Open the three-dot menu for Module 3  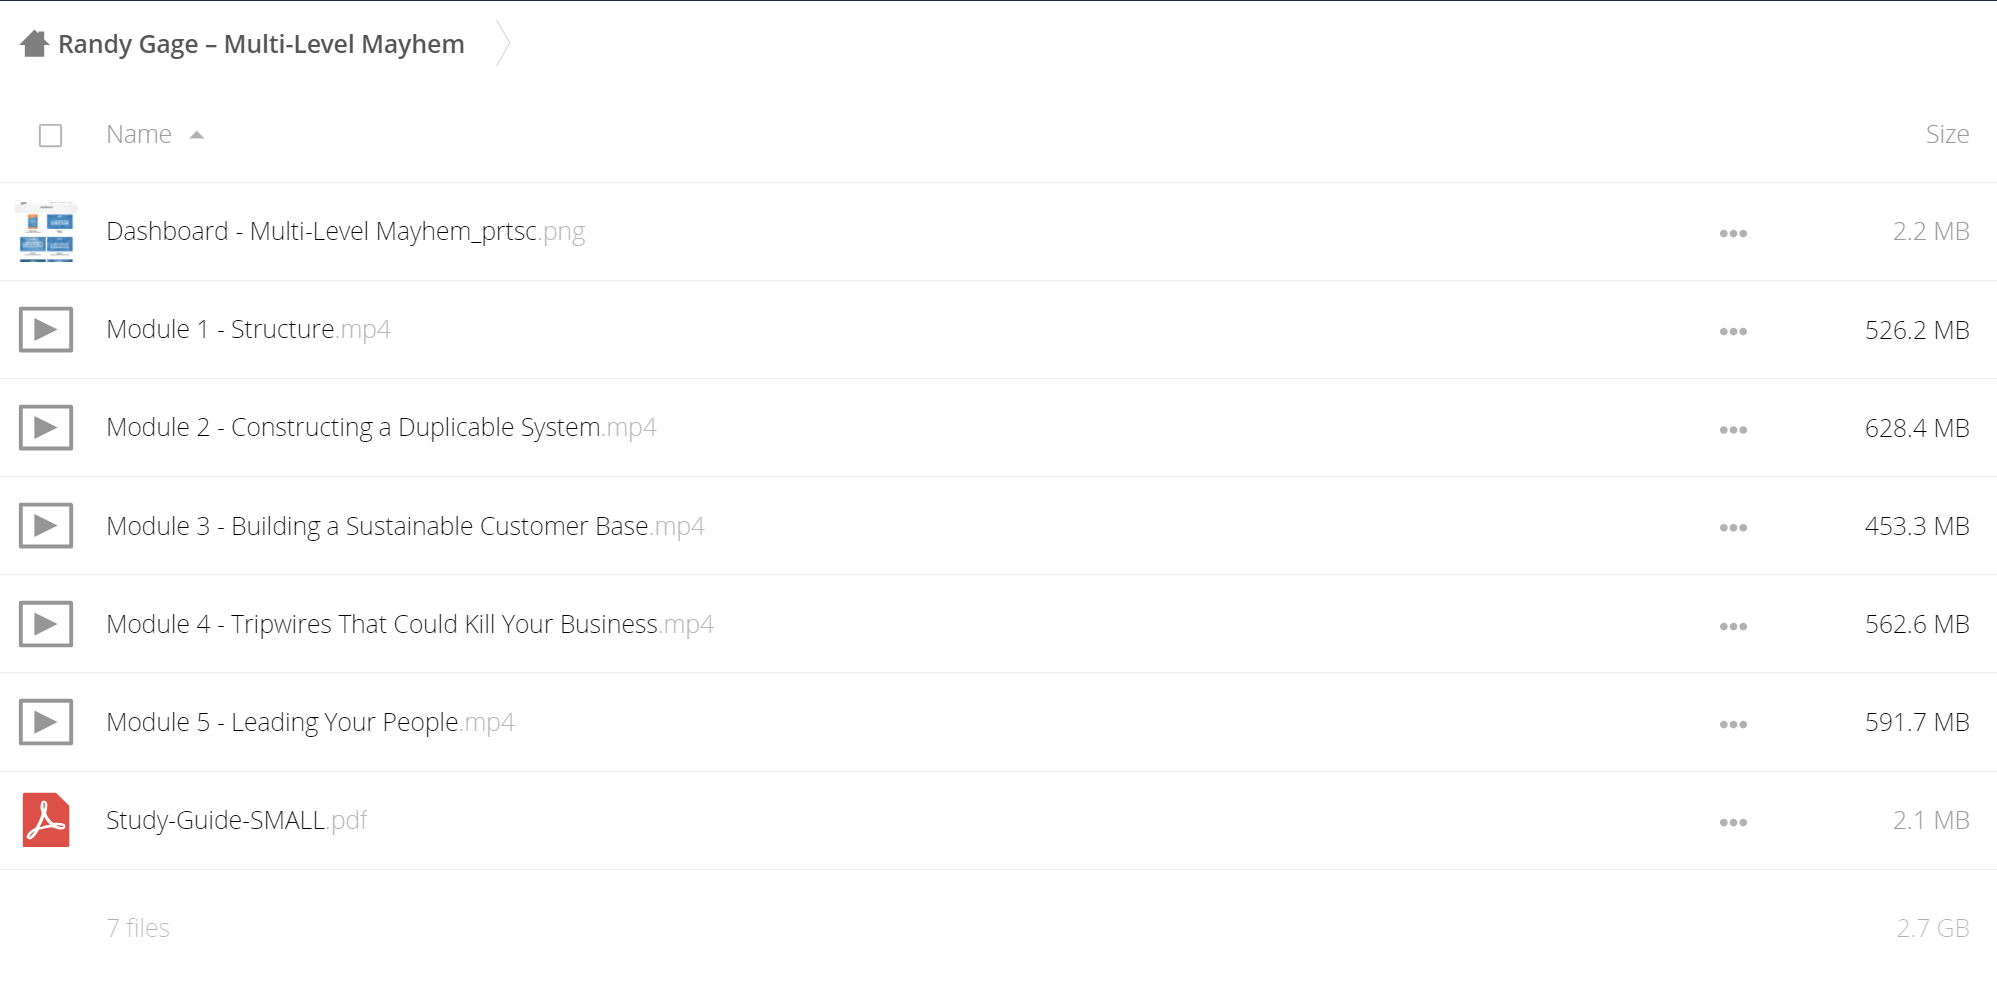point(1733,527)
